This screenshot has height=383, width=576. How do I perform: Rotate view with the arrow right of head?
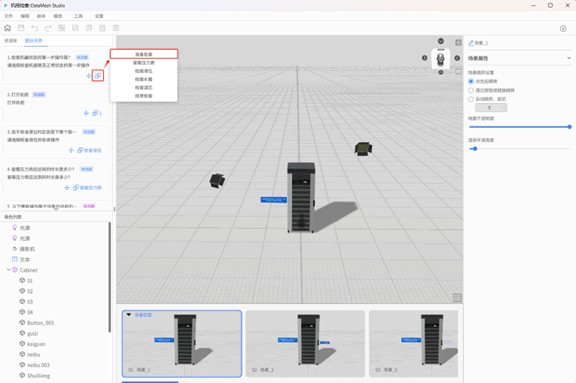coord(457,58)
